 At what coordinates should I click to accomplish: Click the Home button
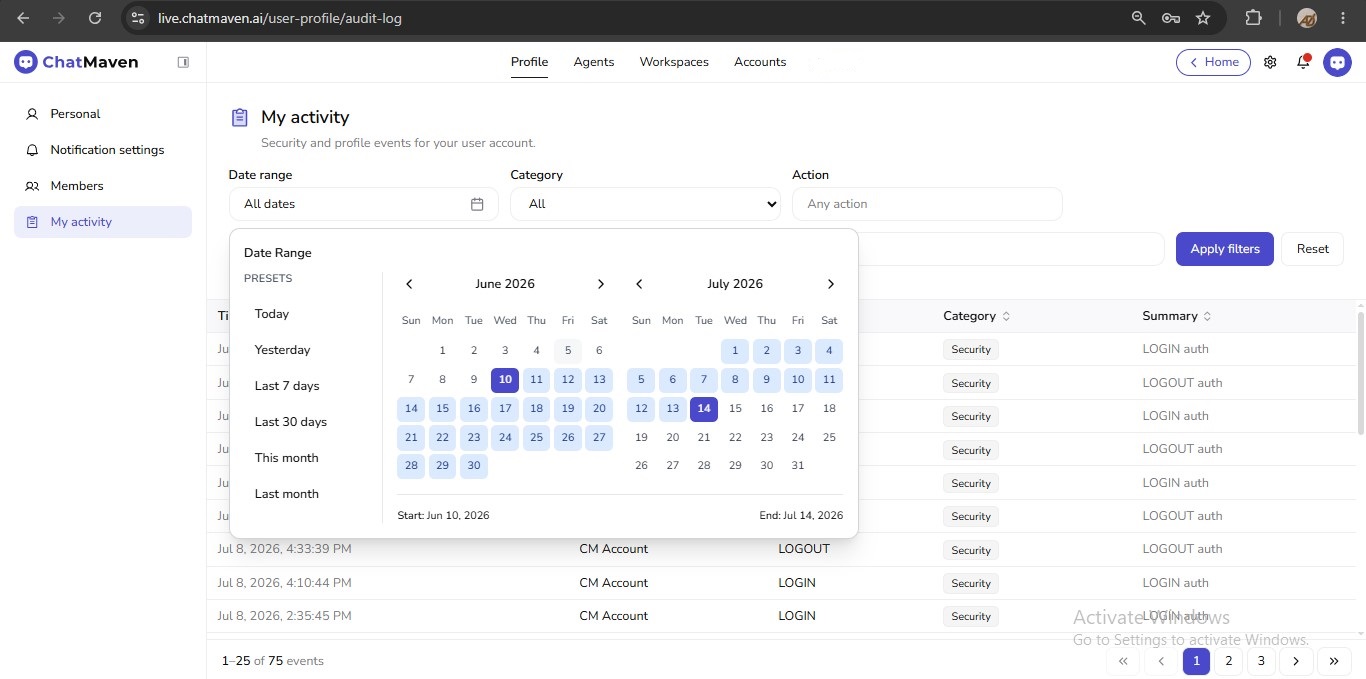1213,62
